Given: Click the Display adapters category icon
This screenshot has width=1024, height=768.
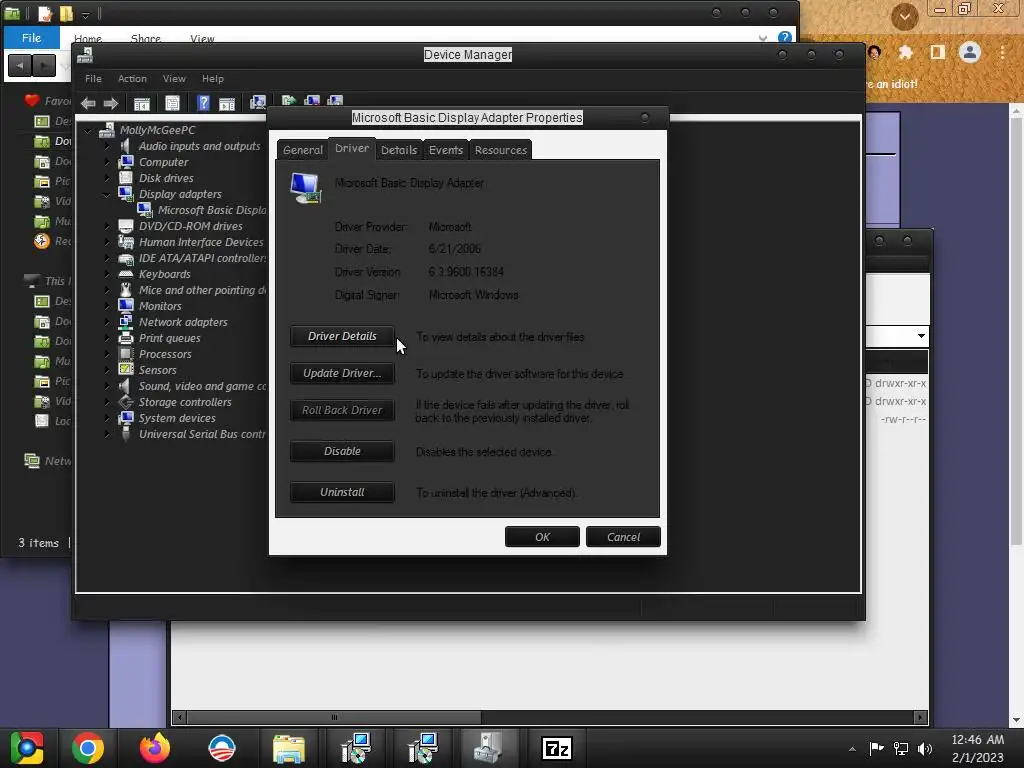Looking at the screenshot, I should coord(126,194).
